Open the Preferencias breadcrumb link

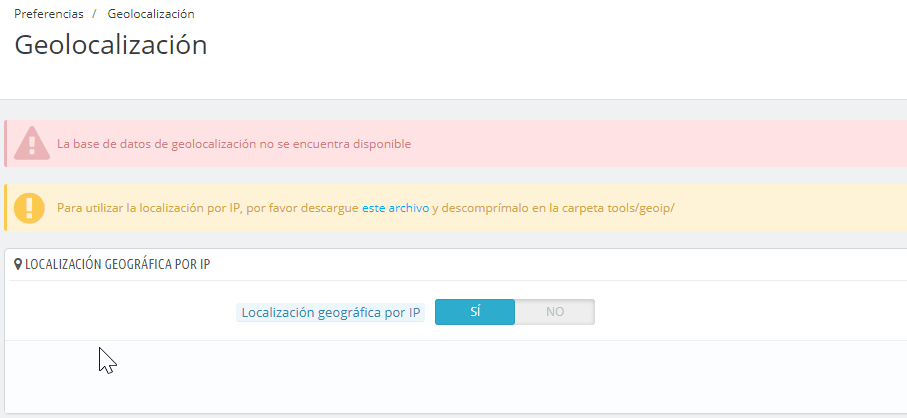(x=49, y=14)
